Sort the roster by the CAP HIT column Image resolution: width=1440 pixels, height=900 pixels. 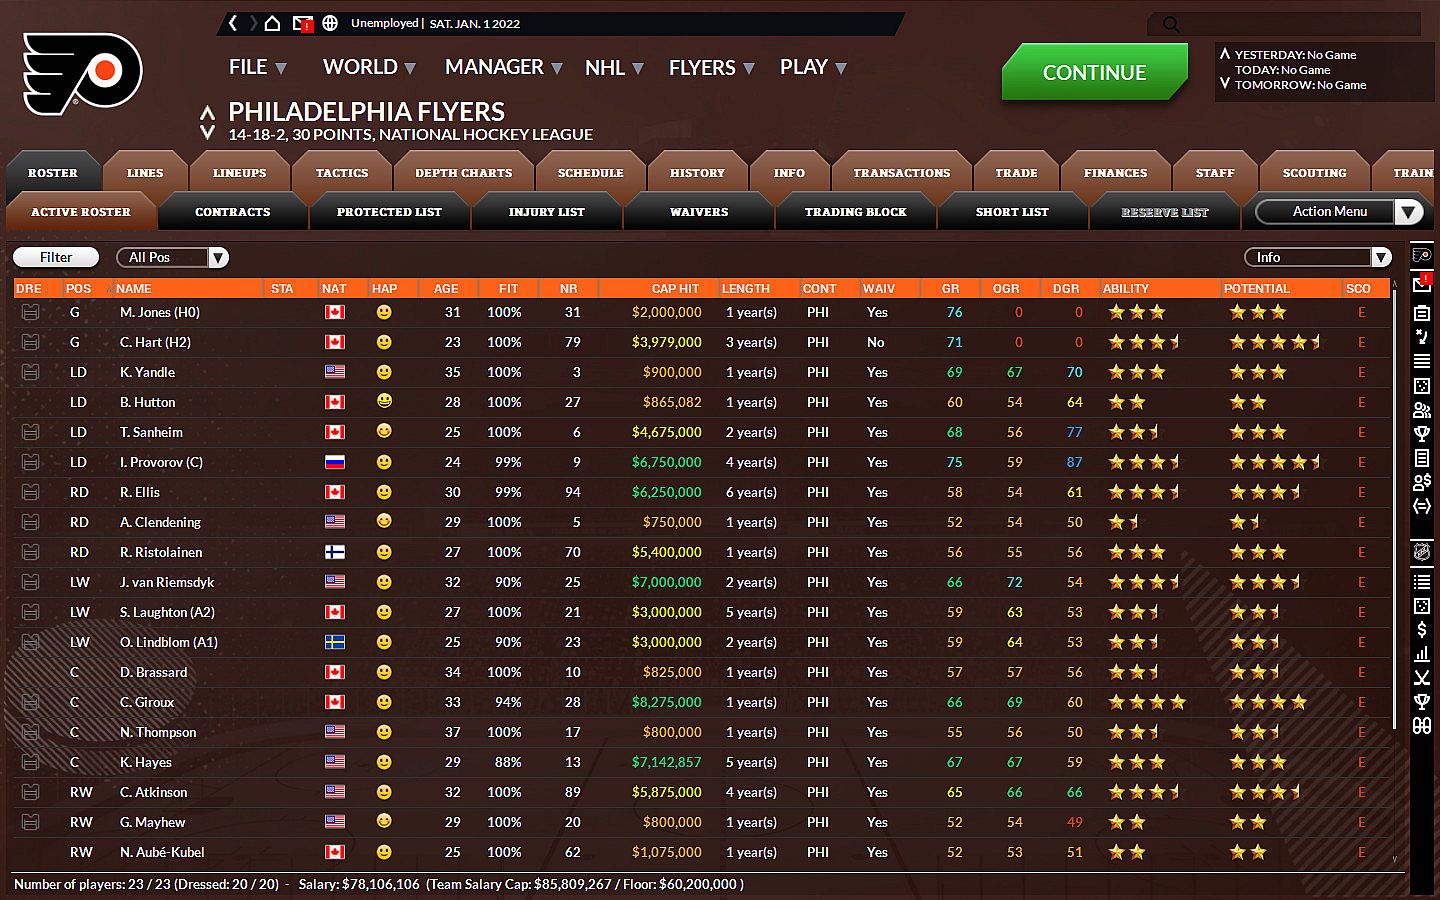click(675, 288)
